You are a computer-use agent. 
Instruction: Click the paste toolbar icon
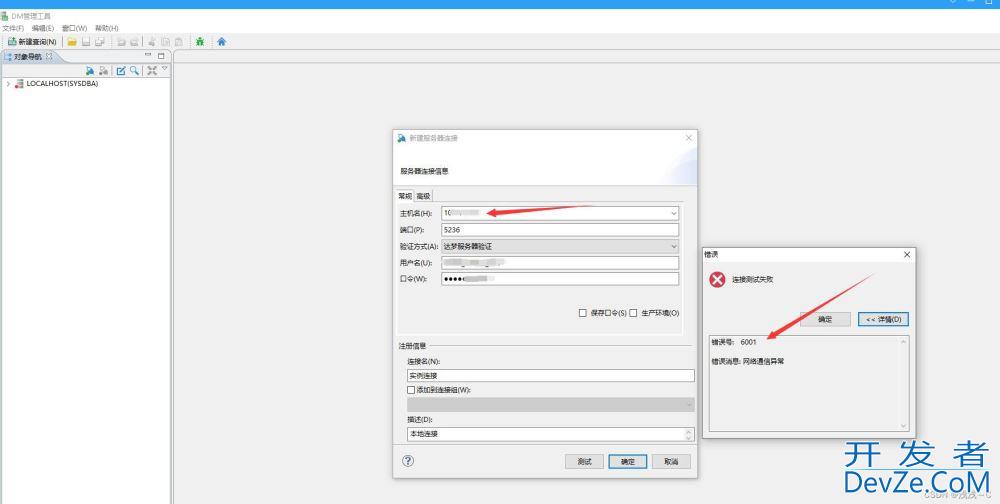point(179,42)
